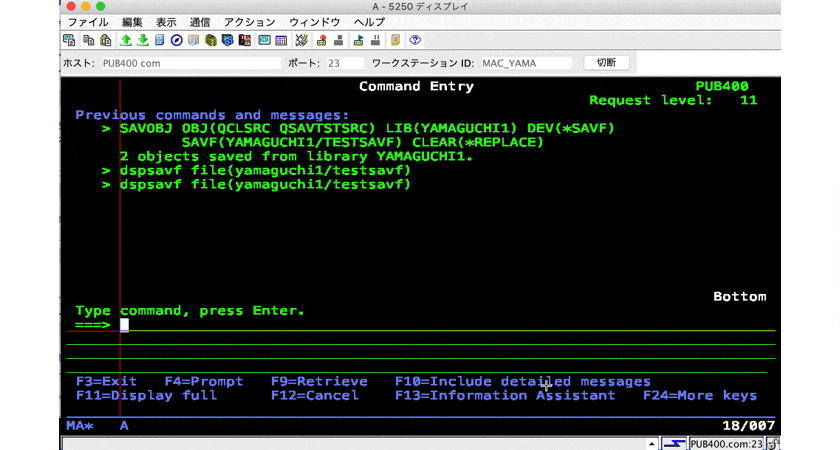
Task: Click the yellow scroll script icon
Action: point(395,40)
